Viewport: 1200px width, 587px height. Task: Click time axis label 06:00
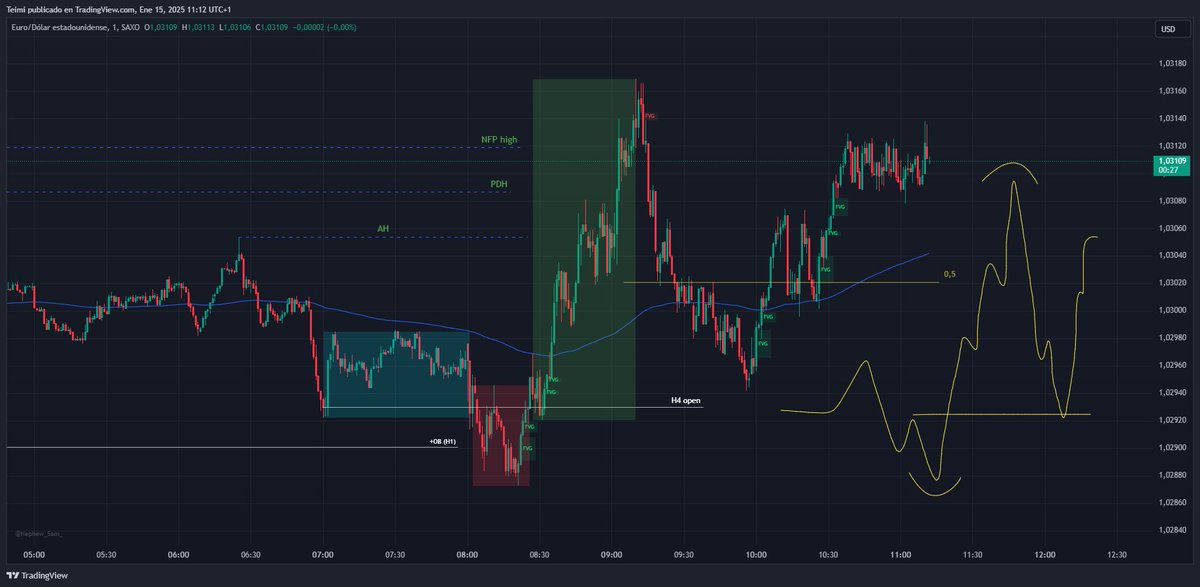point(179,554)
